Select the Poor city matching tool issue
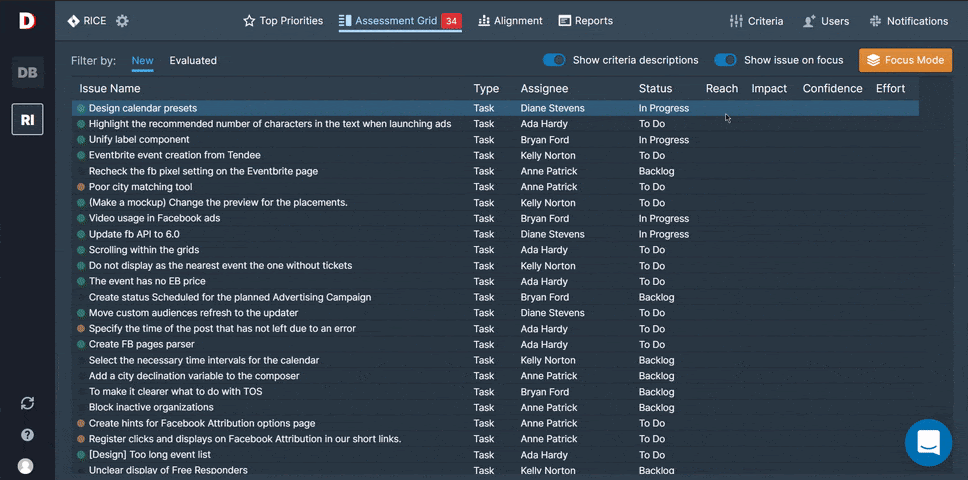968x480 pixels. (140, 187)
